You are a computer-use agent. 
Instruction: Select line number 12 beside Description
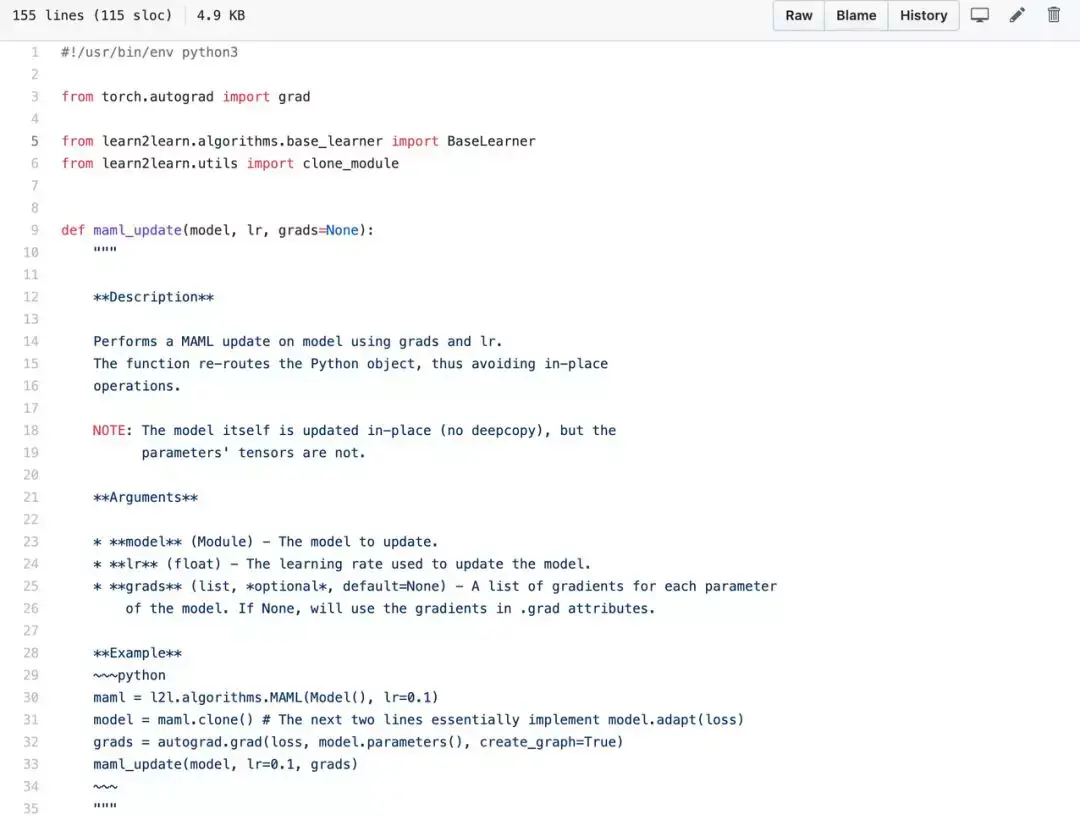[31, 296]
